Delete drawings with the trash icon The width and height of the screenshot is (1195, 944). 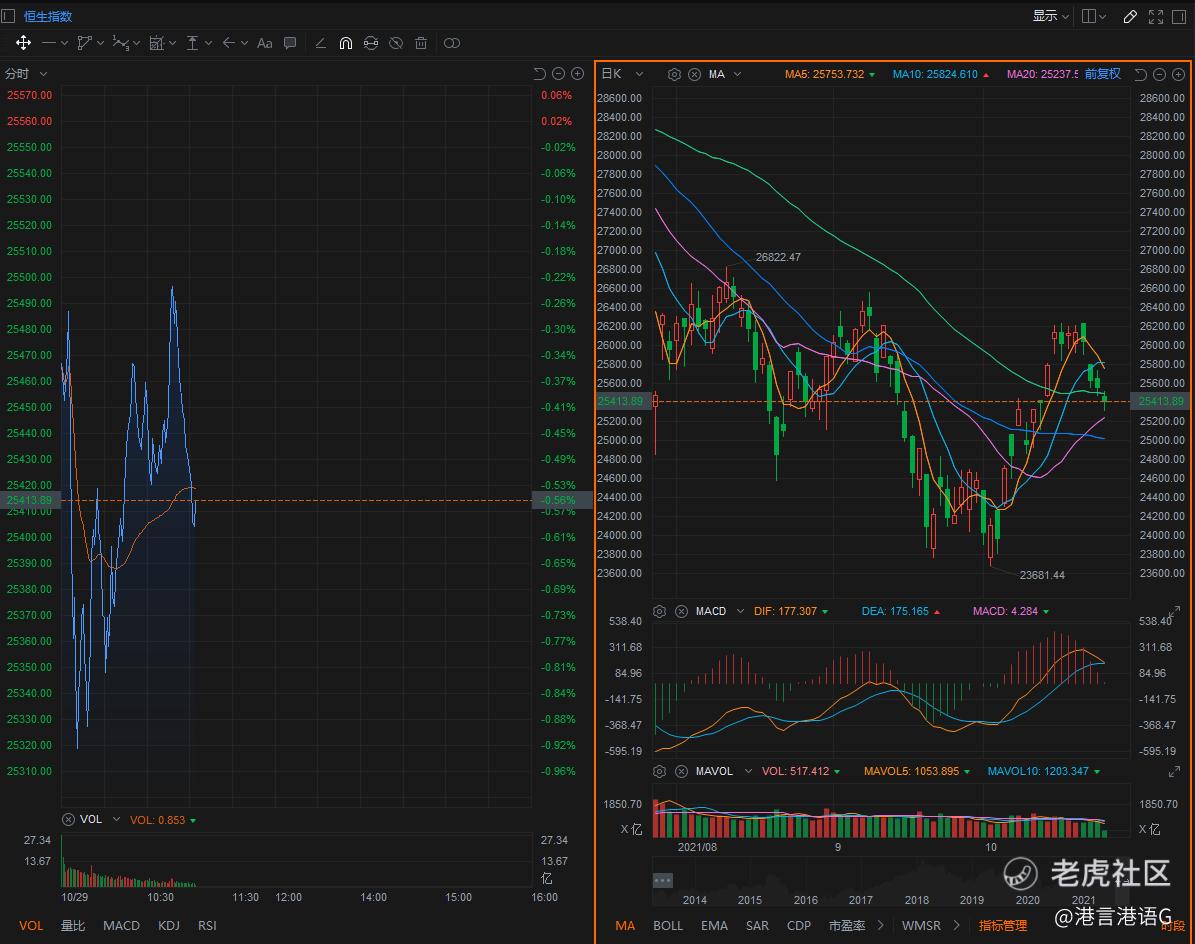[421, 43]
